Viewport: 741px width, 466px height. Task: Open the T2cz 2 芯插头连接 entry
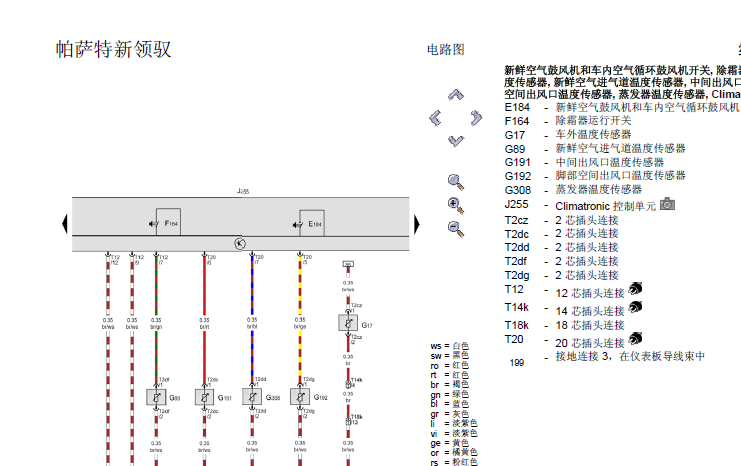point(561,220)
